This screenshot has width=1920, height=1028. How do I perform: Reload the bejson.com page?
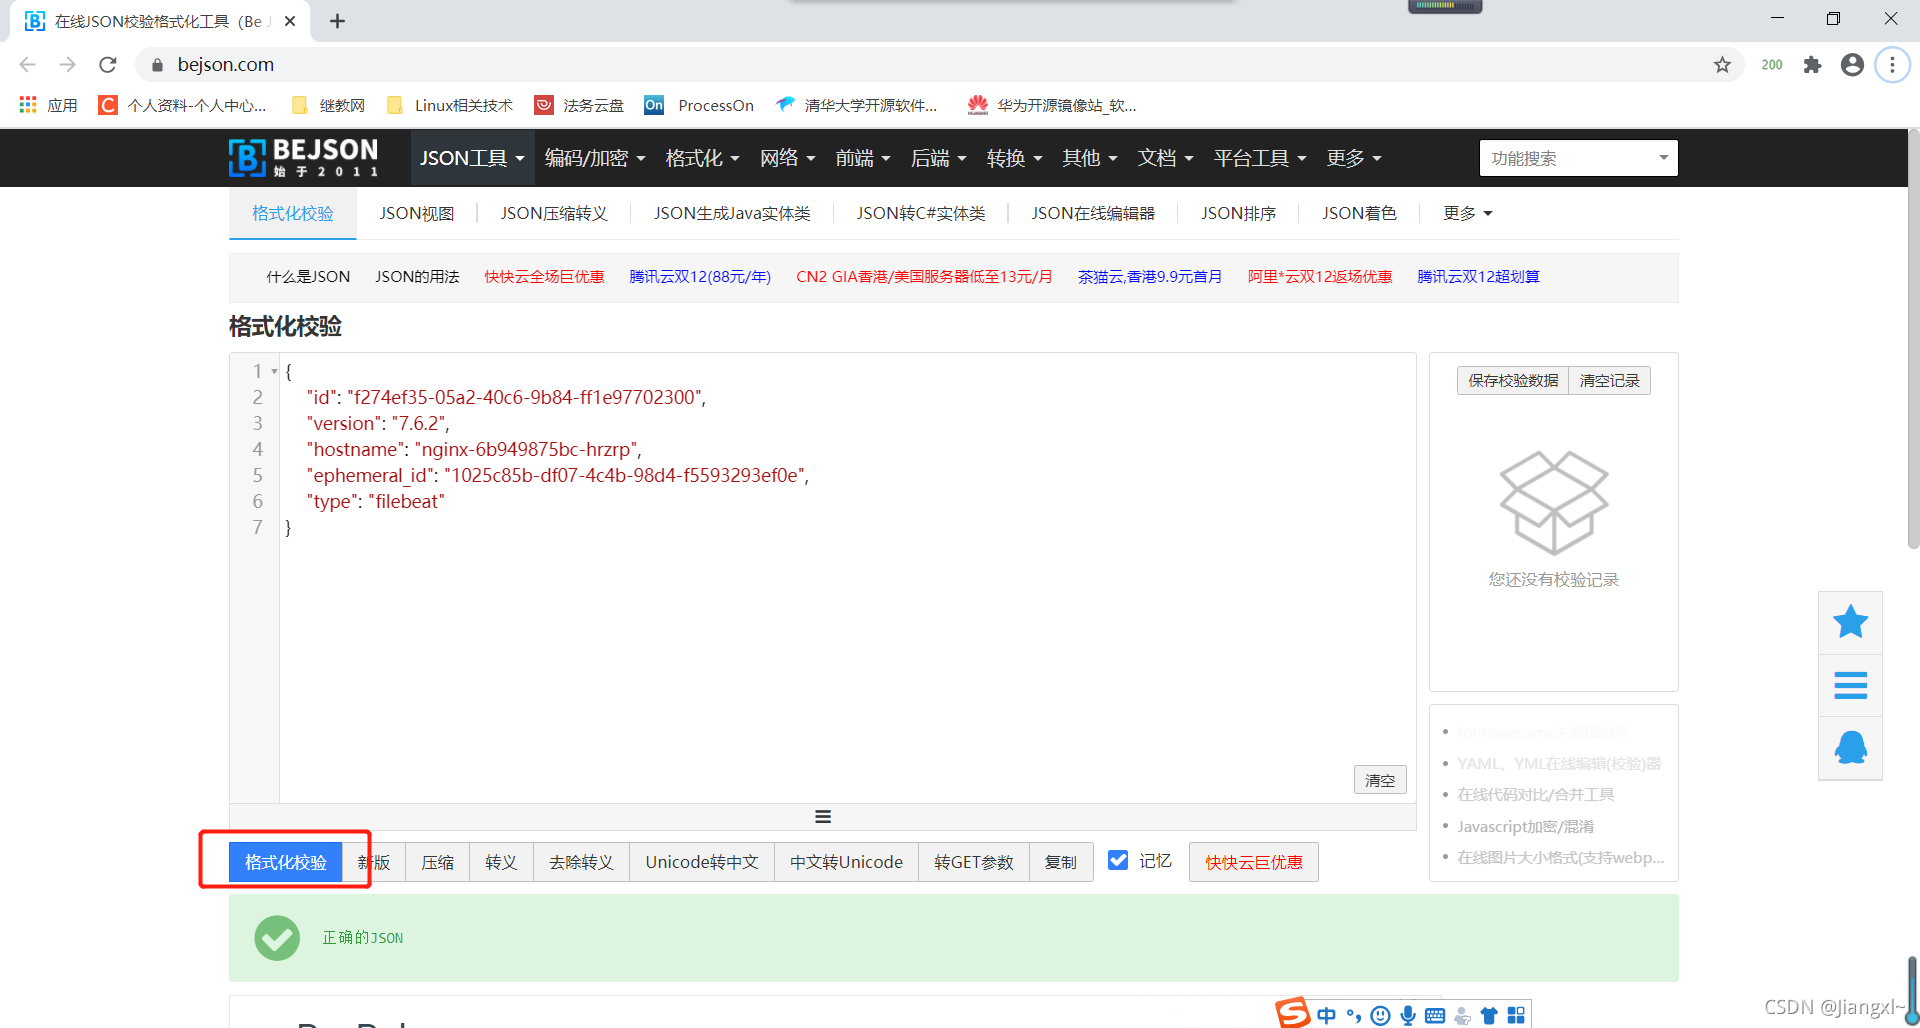(x=107, y=65)
